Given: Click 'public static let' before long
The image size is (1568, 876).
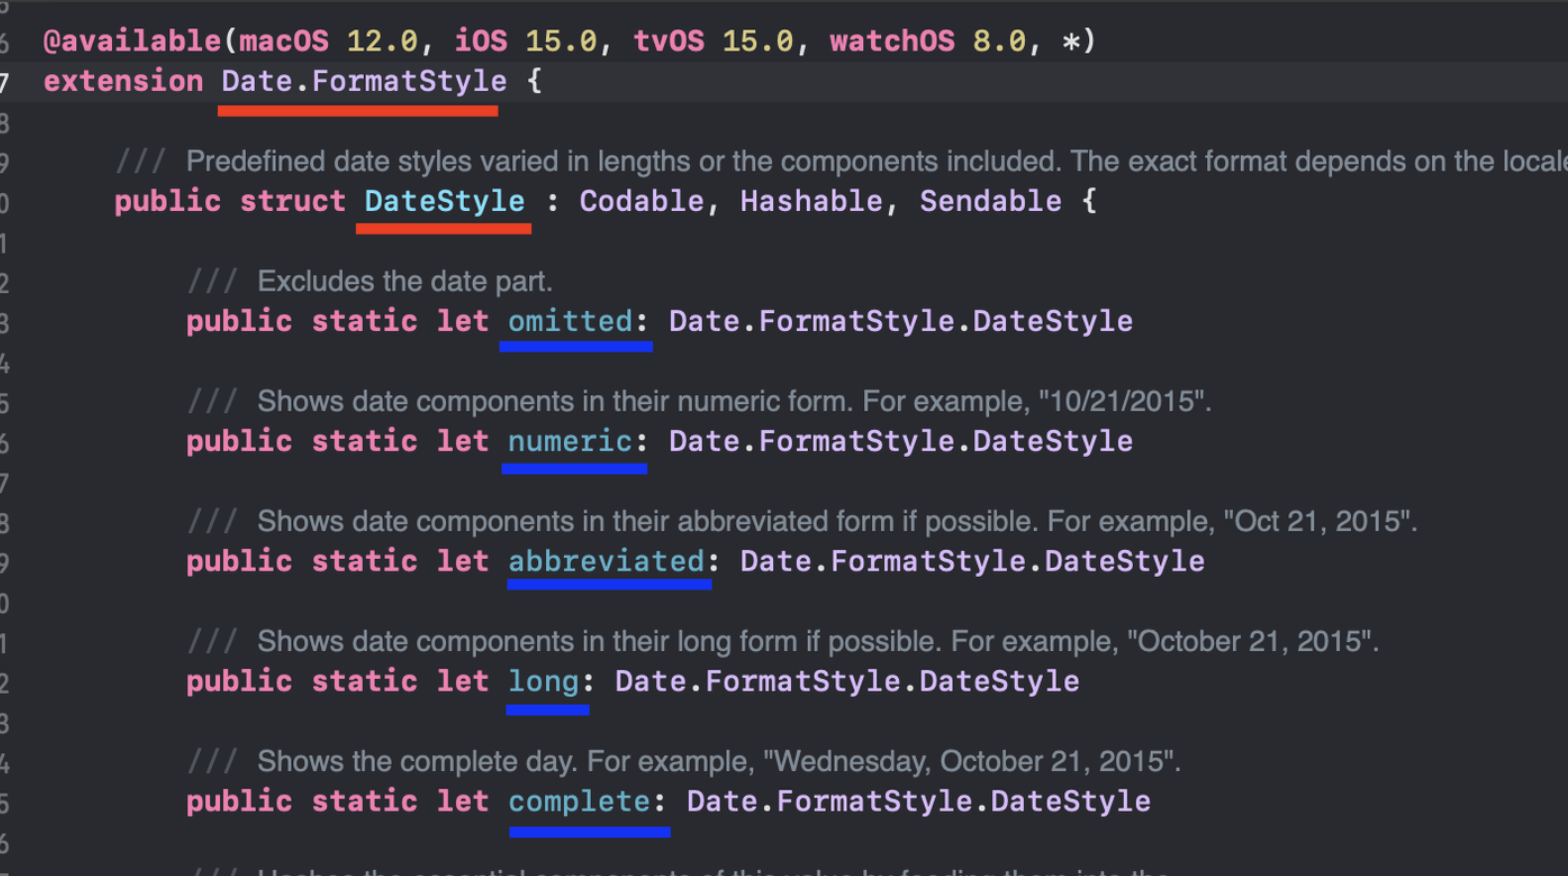Looking at the screenshot, I should point(337,681).
